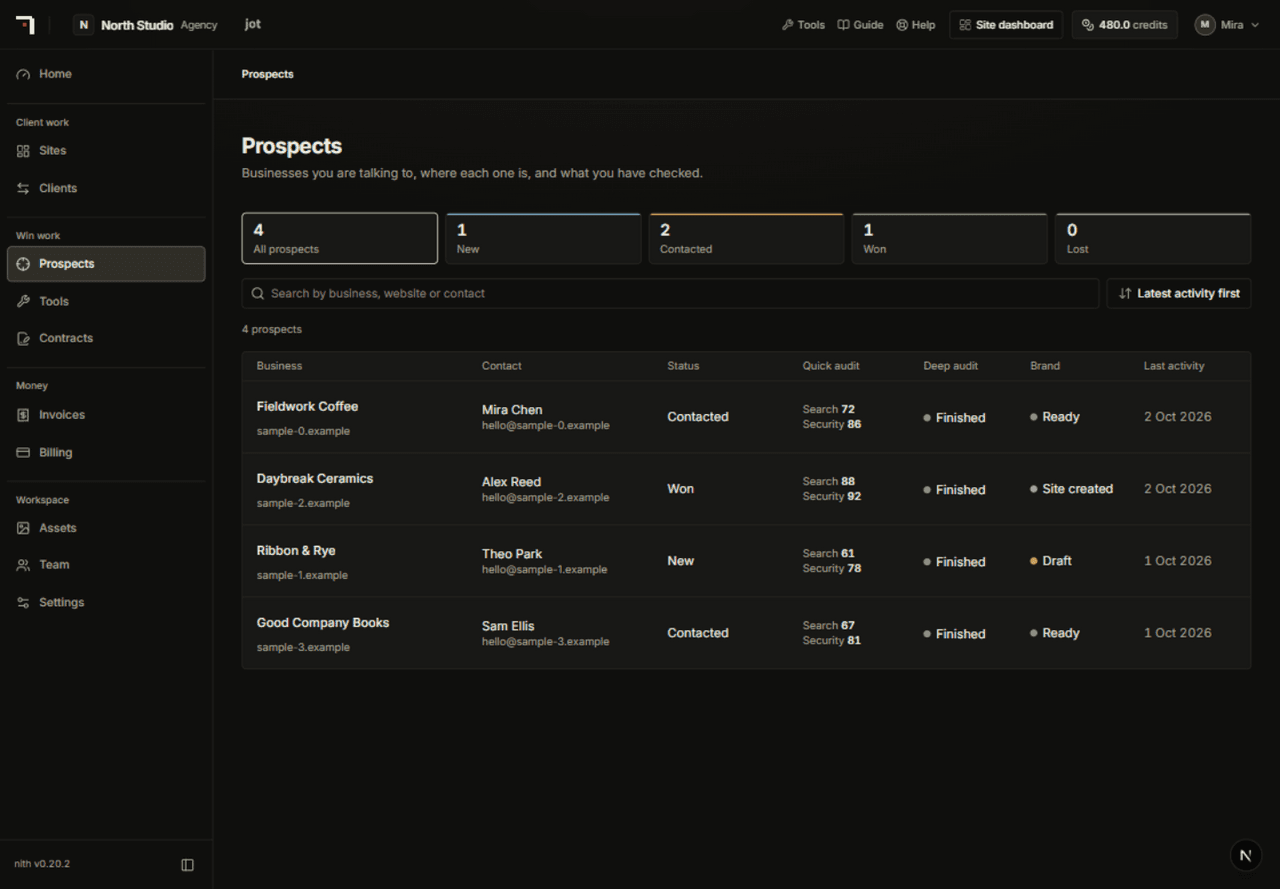Click the wrench Tools link in the top bar
This screenshot has height=889, width=1280.
(803, 25)
